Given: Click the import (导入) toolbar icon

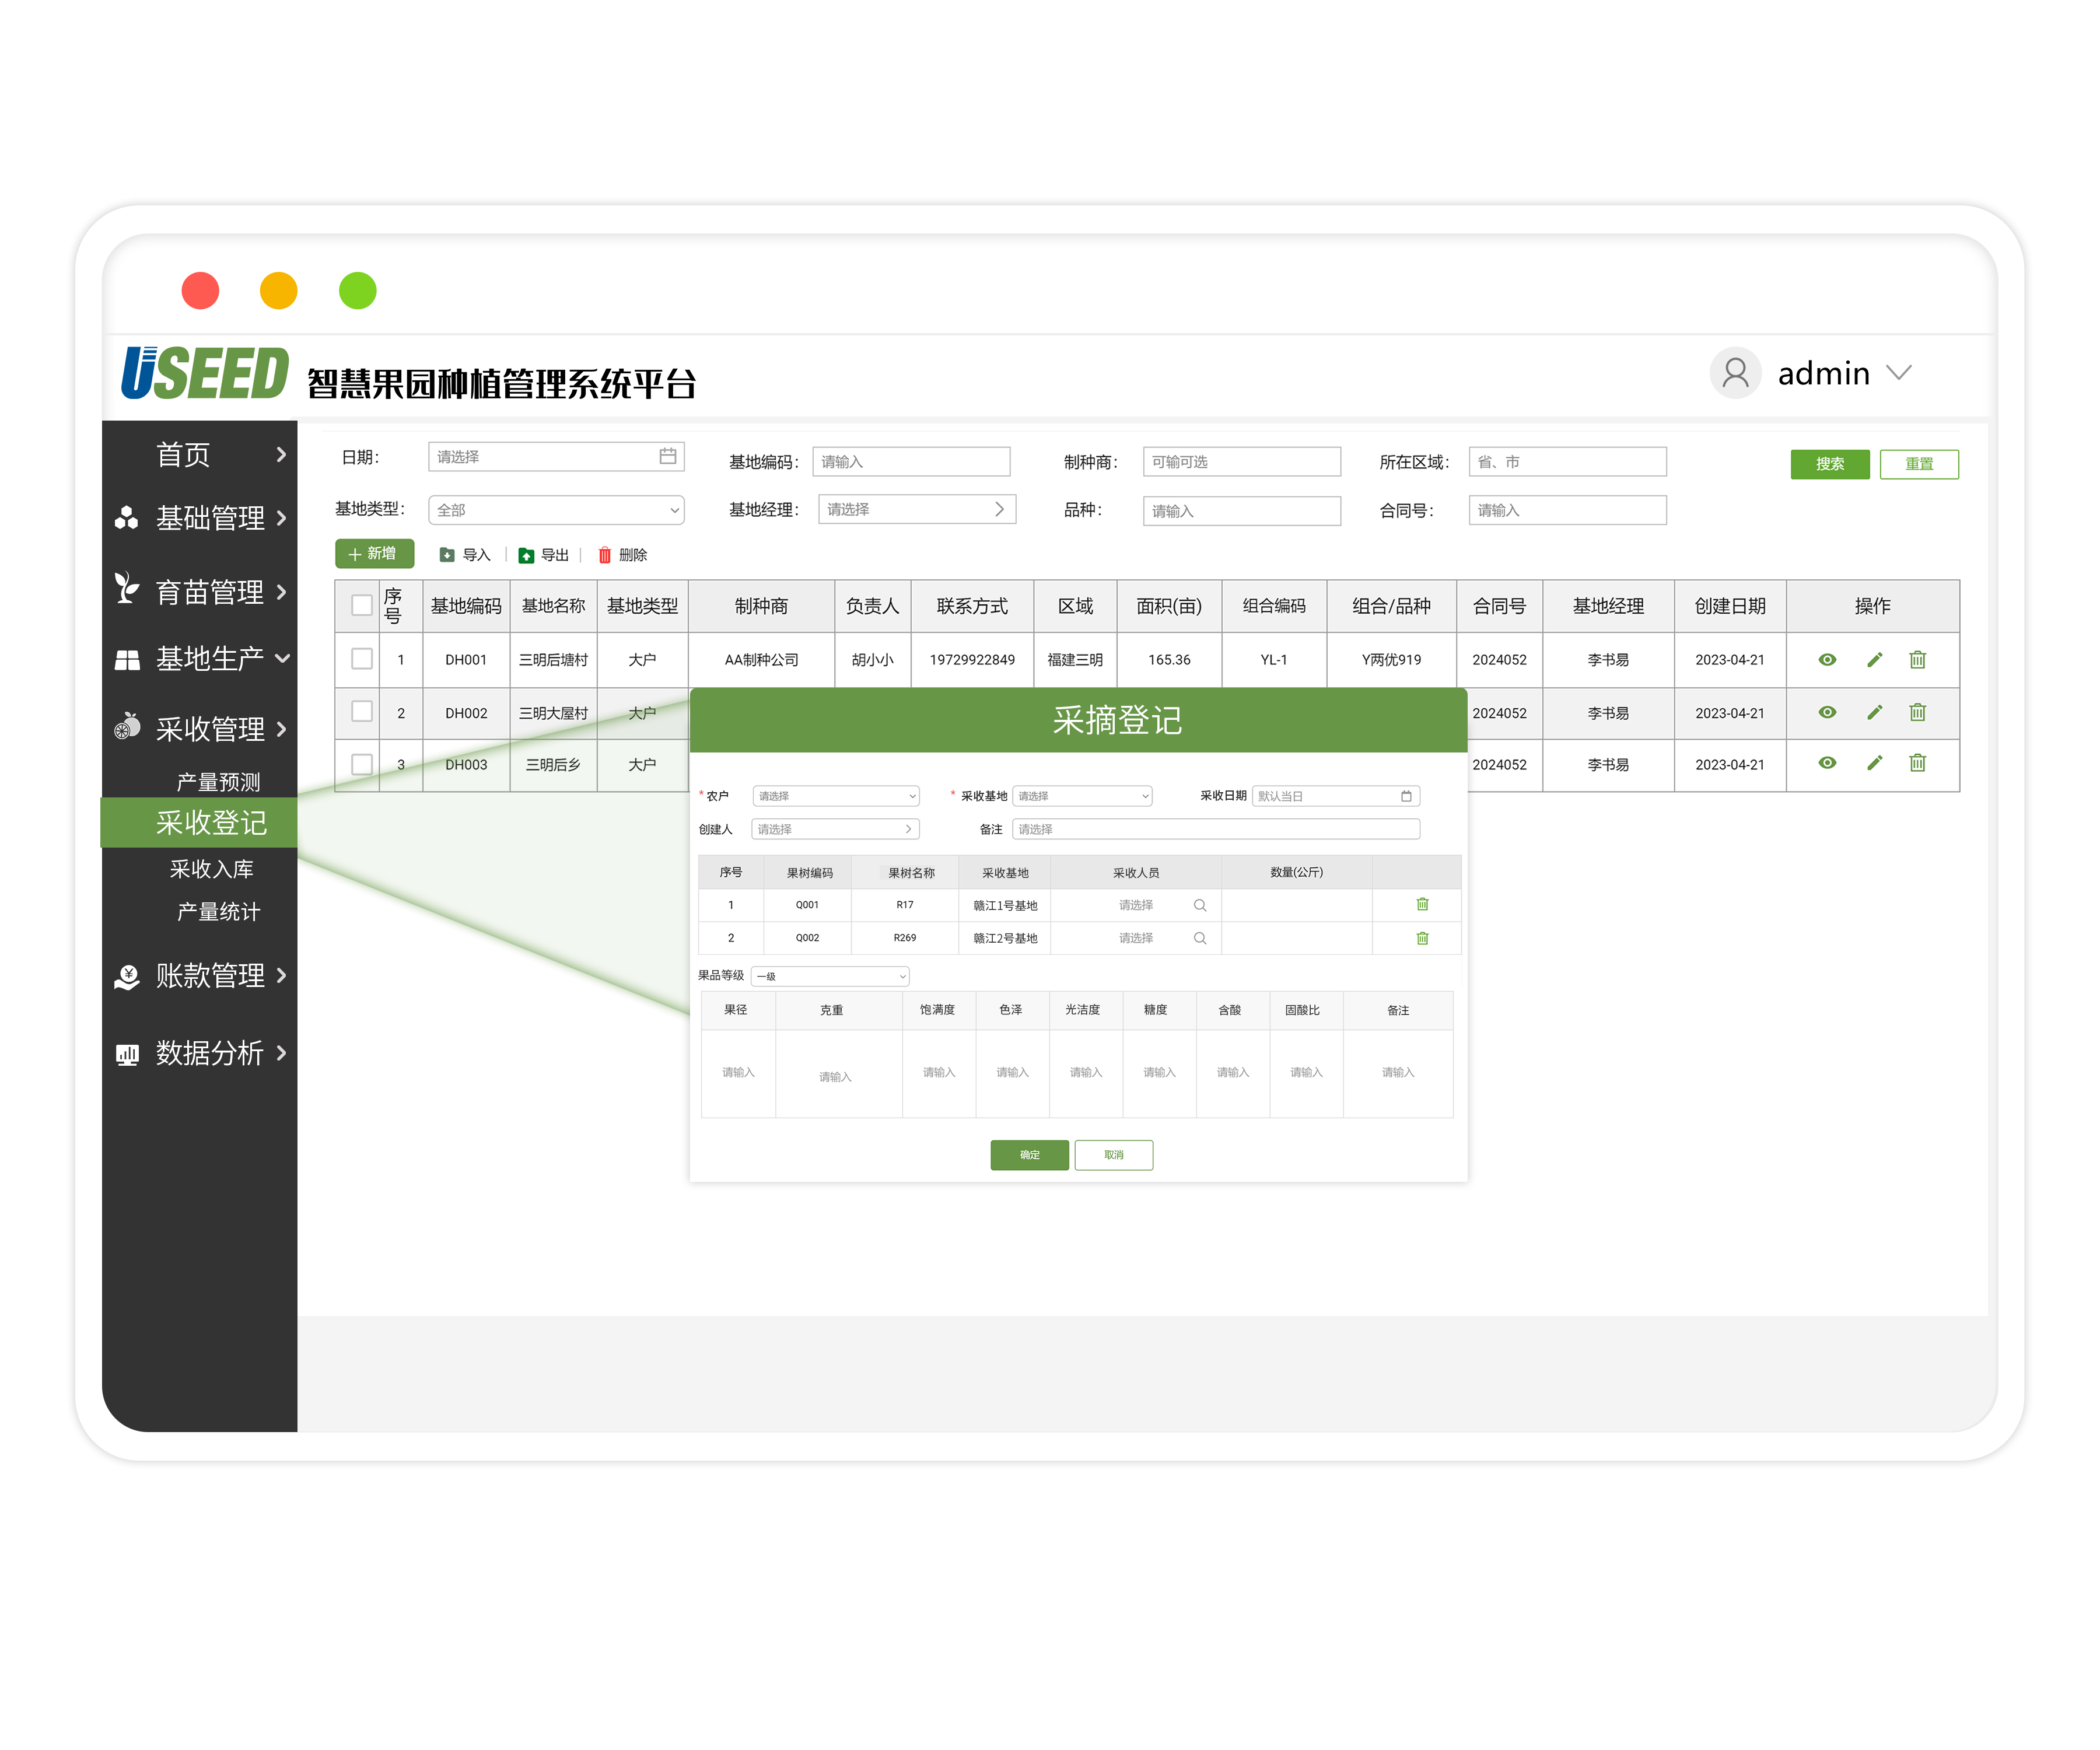Looking at the screenshot, I should click(447, 555).
